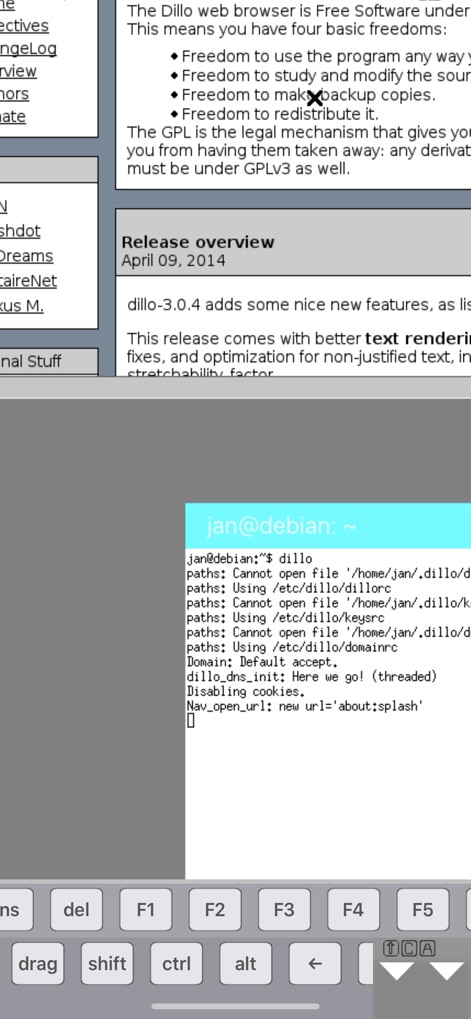
Task: Toggle the shift modifier key
Action: click(x=107, y=963)
